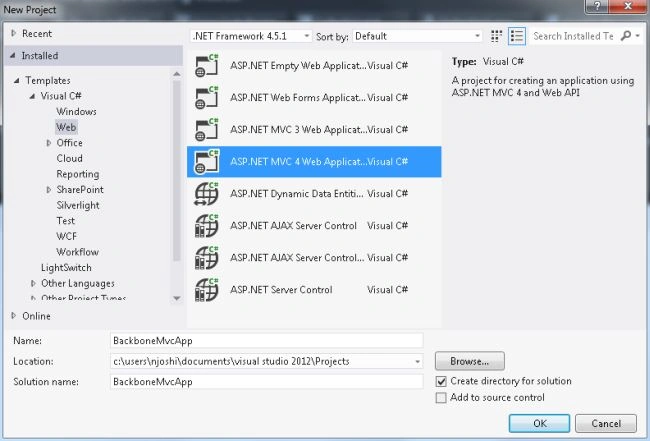Viewport: 650px width, 441px height.
Task: Switch to medium icons list view
Action: pyautogui.click(x=517, y=36)
